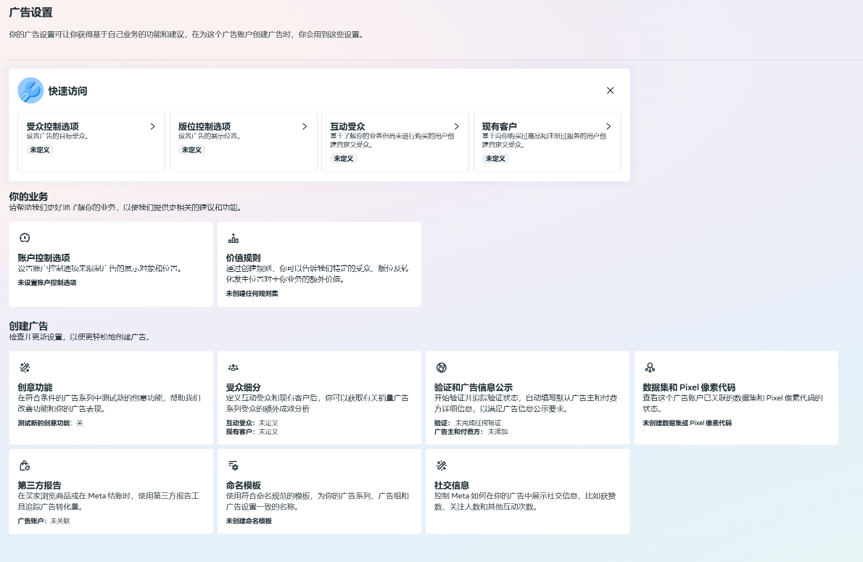Open the 社交信息 card title
The height and width of the screenshot is (562, 863).
[x=452, y=485]
